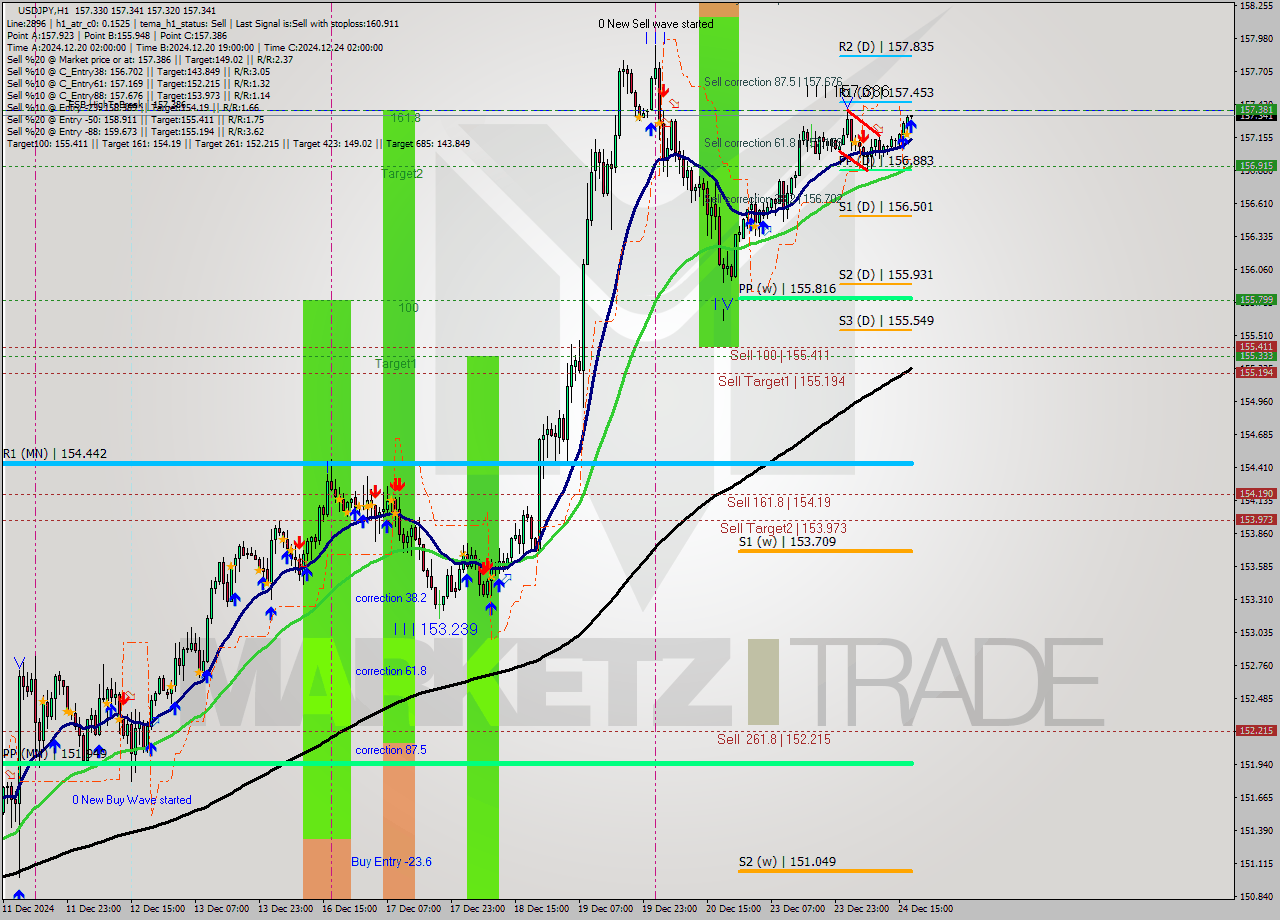Click the 'Sell %20 @ Entry -50: 158.911' line
1280x920 pixels.
pyautogui.click(x=135, y=120)
